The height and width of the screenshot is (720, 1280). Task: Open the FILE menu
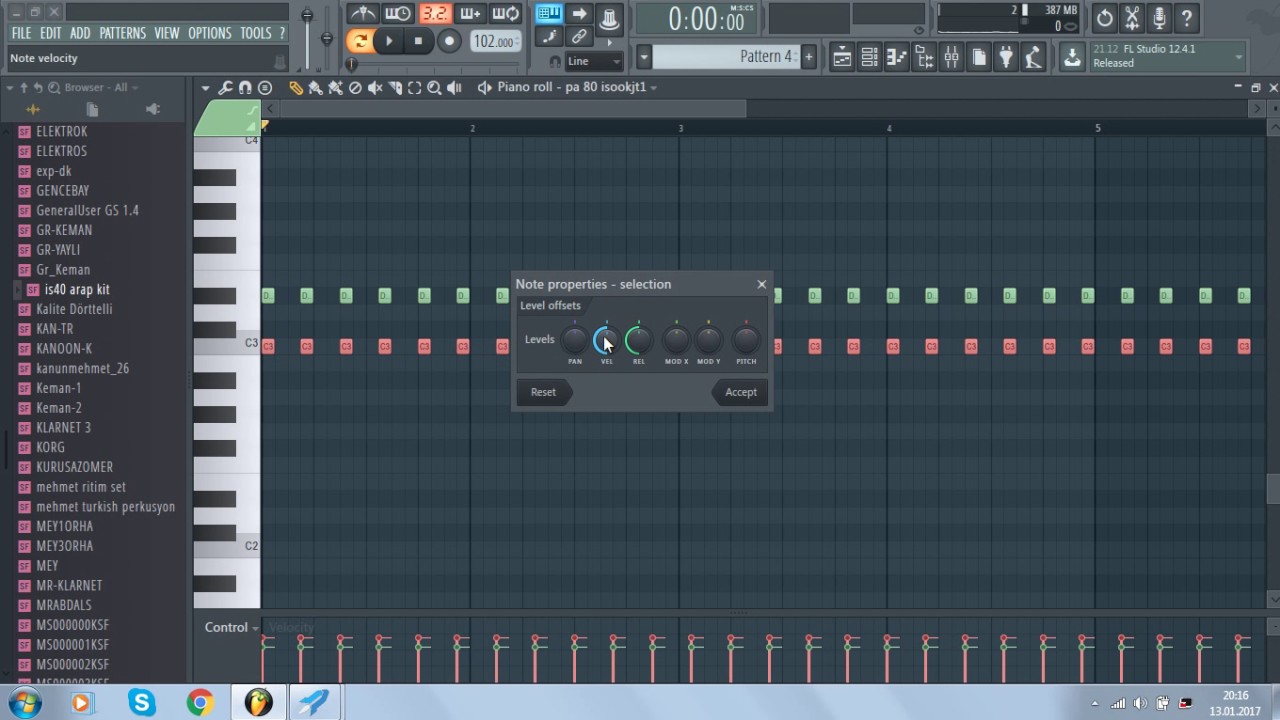coord(21,33)
